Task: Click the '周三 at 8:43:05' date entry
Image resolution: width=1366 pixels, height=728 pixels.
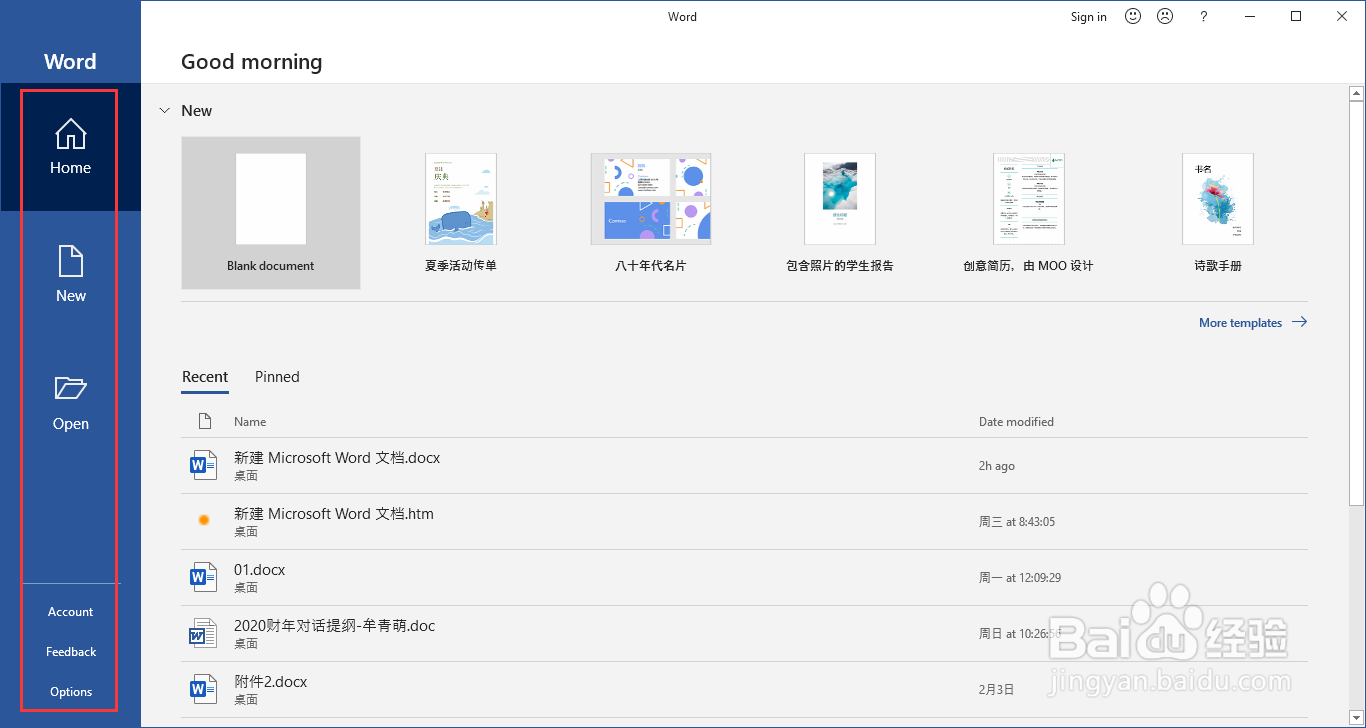Action: (x=1017, y=522)
